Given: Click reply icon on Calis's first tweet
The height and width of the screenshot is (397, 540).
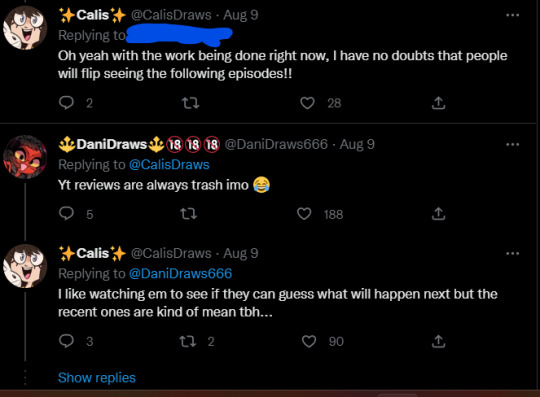Looking at the screenshot, I should coord(66,103).
